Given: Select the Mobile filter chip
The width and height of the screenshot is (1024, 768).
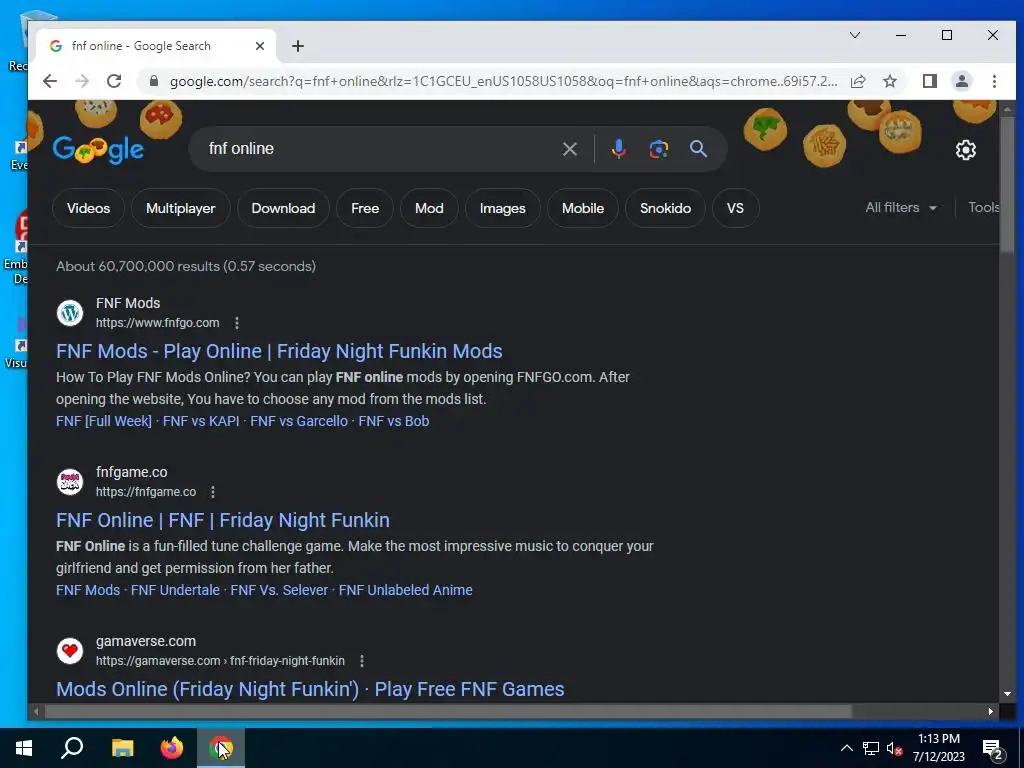Looking at the screenshot, I should coord(583,208).
